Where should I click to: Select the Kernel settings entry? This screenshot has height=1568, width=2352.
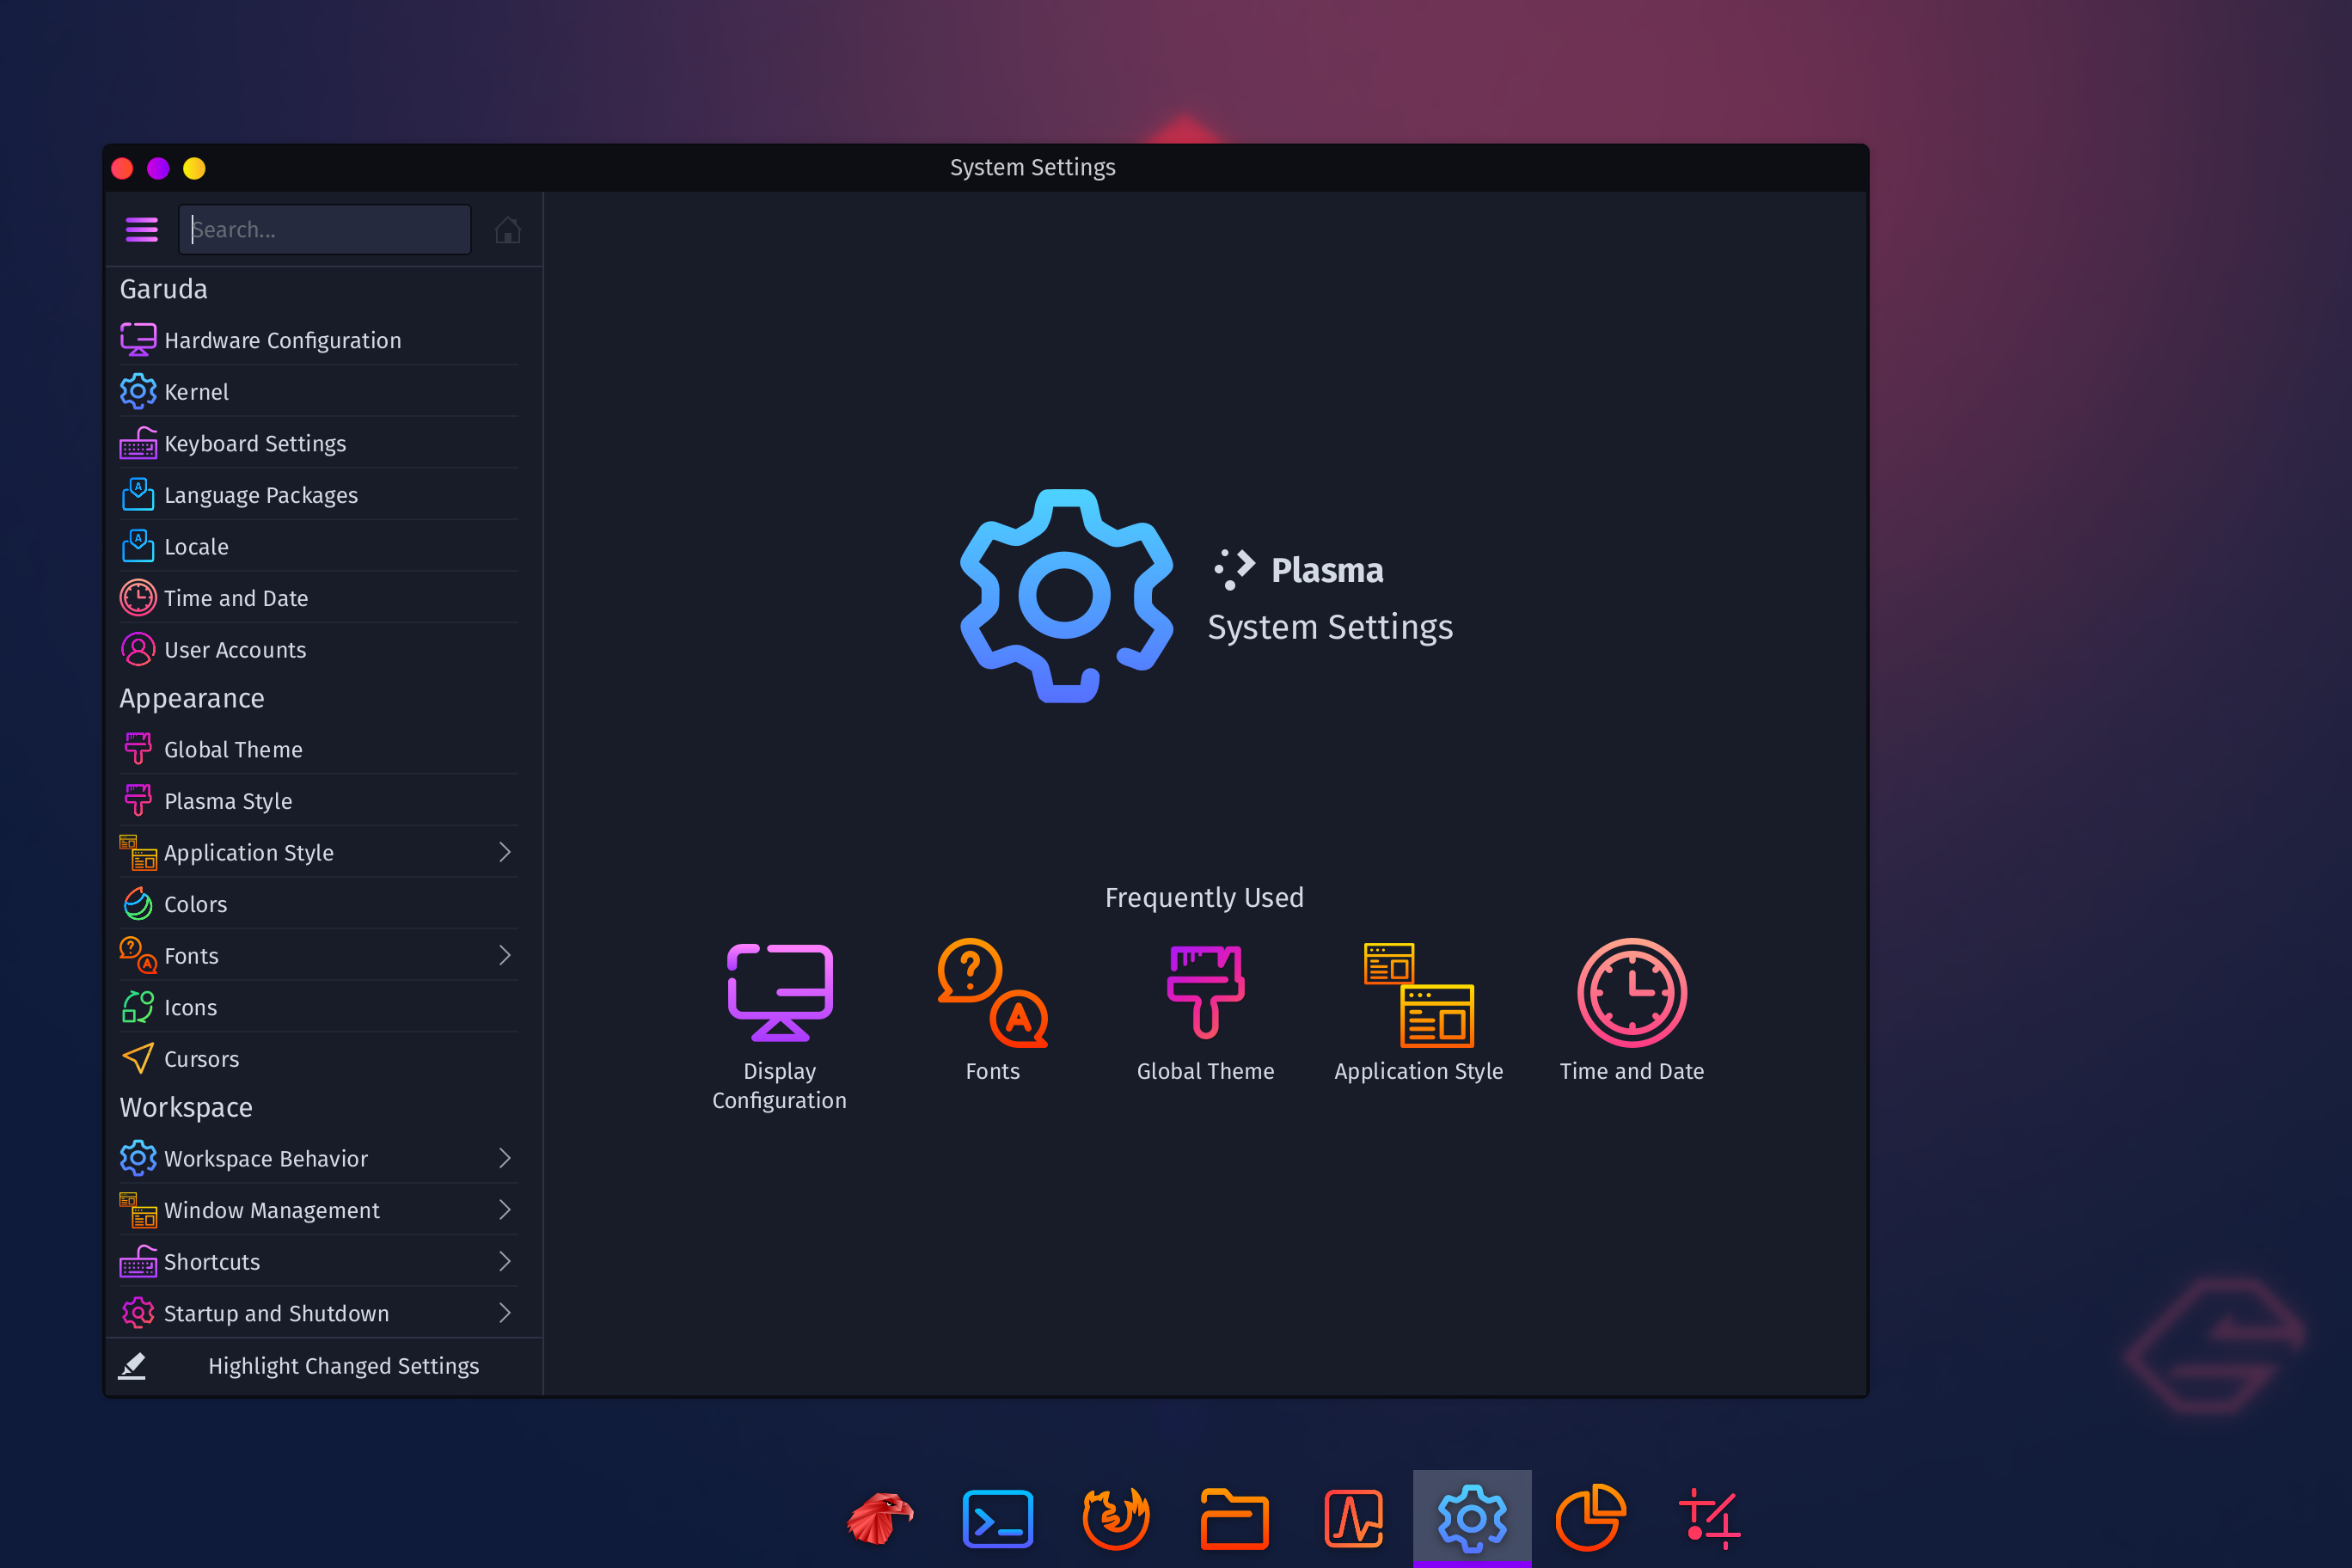point(318,392)
